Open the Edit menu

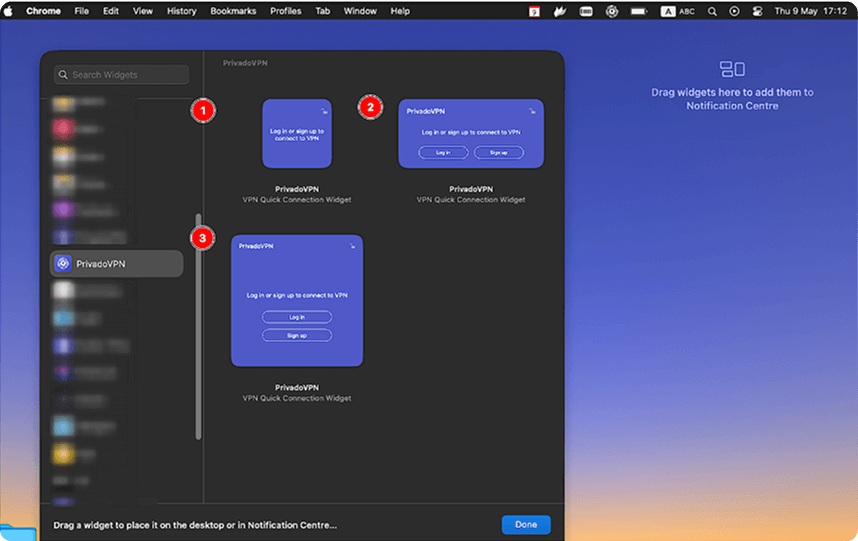click(111, 11)
